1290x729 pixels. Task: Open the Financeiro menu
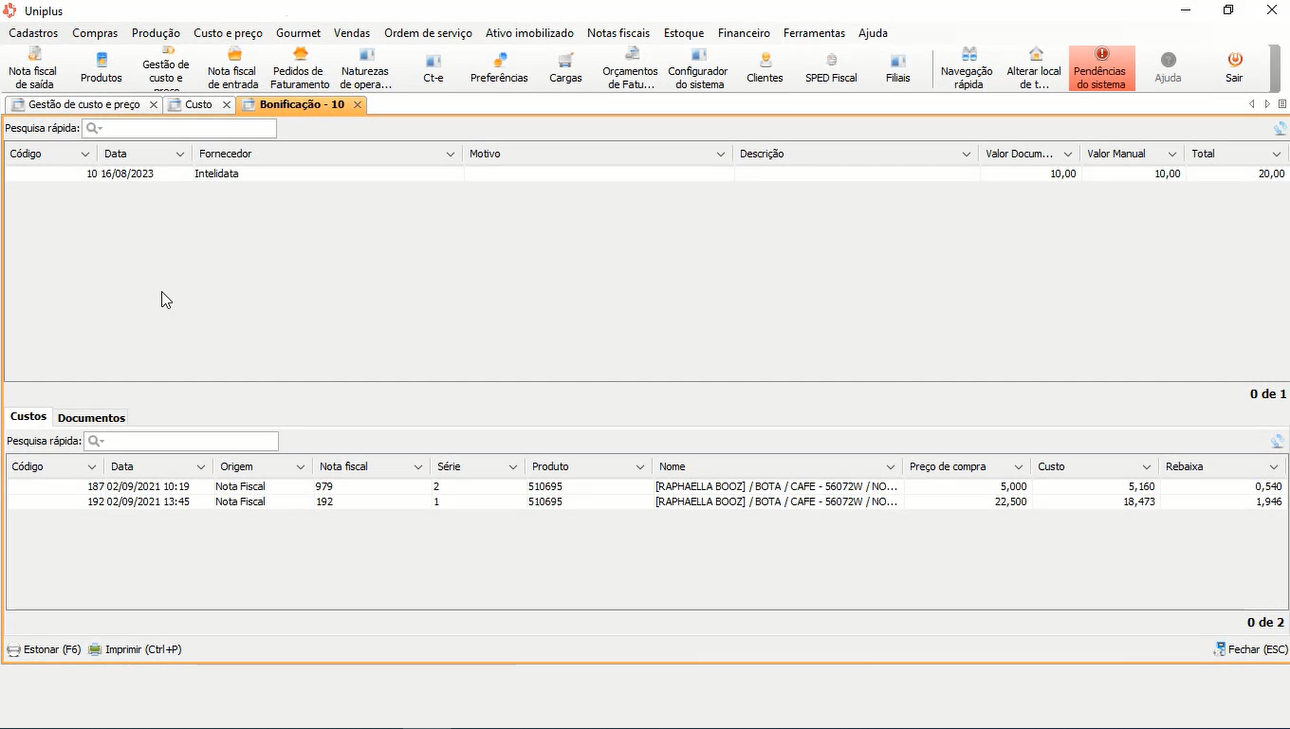pyautogui.click(x=744, y=33)
